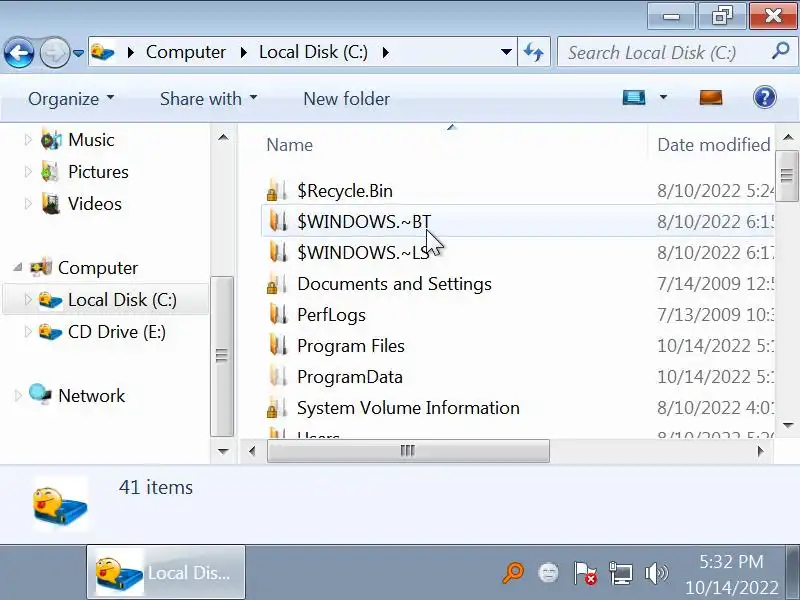Open the Share with menu

point(208,98)
